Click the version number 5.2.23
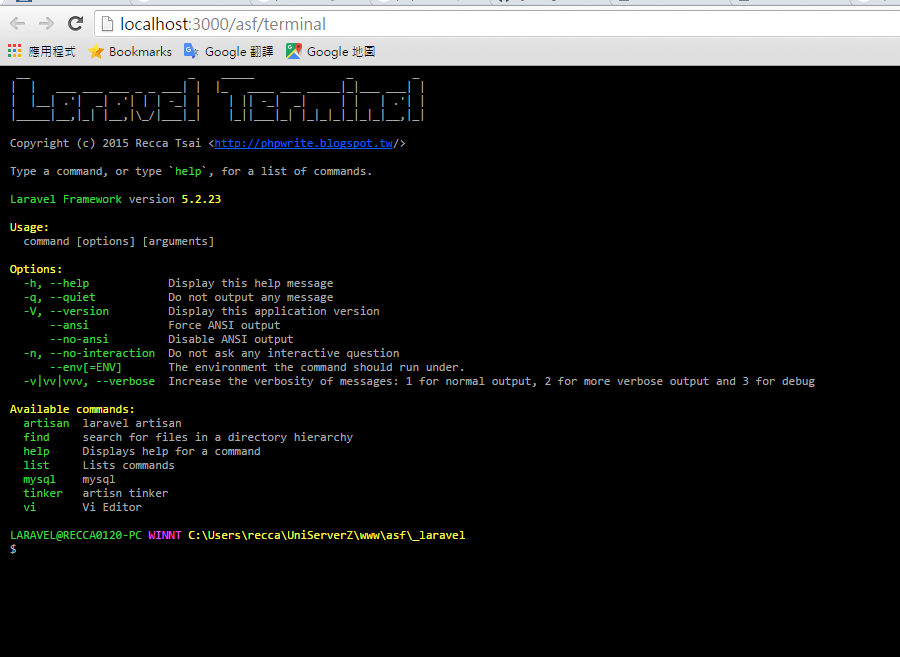The width and height of the screenshot is (900, 657). tap(201, 199)
